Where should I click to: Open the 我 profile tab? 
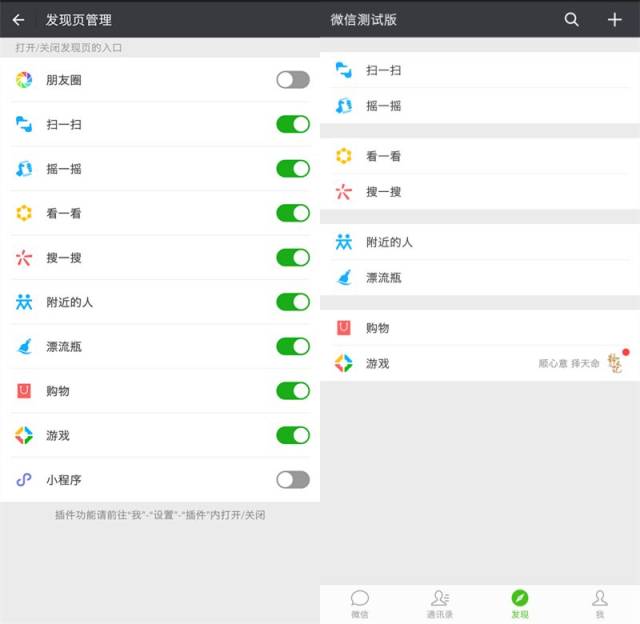600,604
